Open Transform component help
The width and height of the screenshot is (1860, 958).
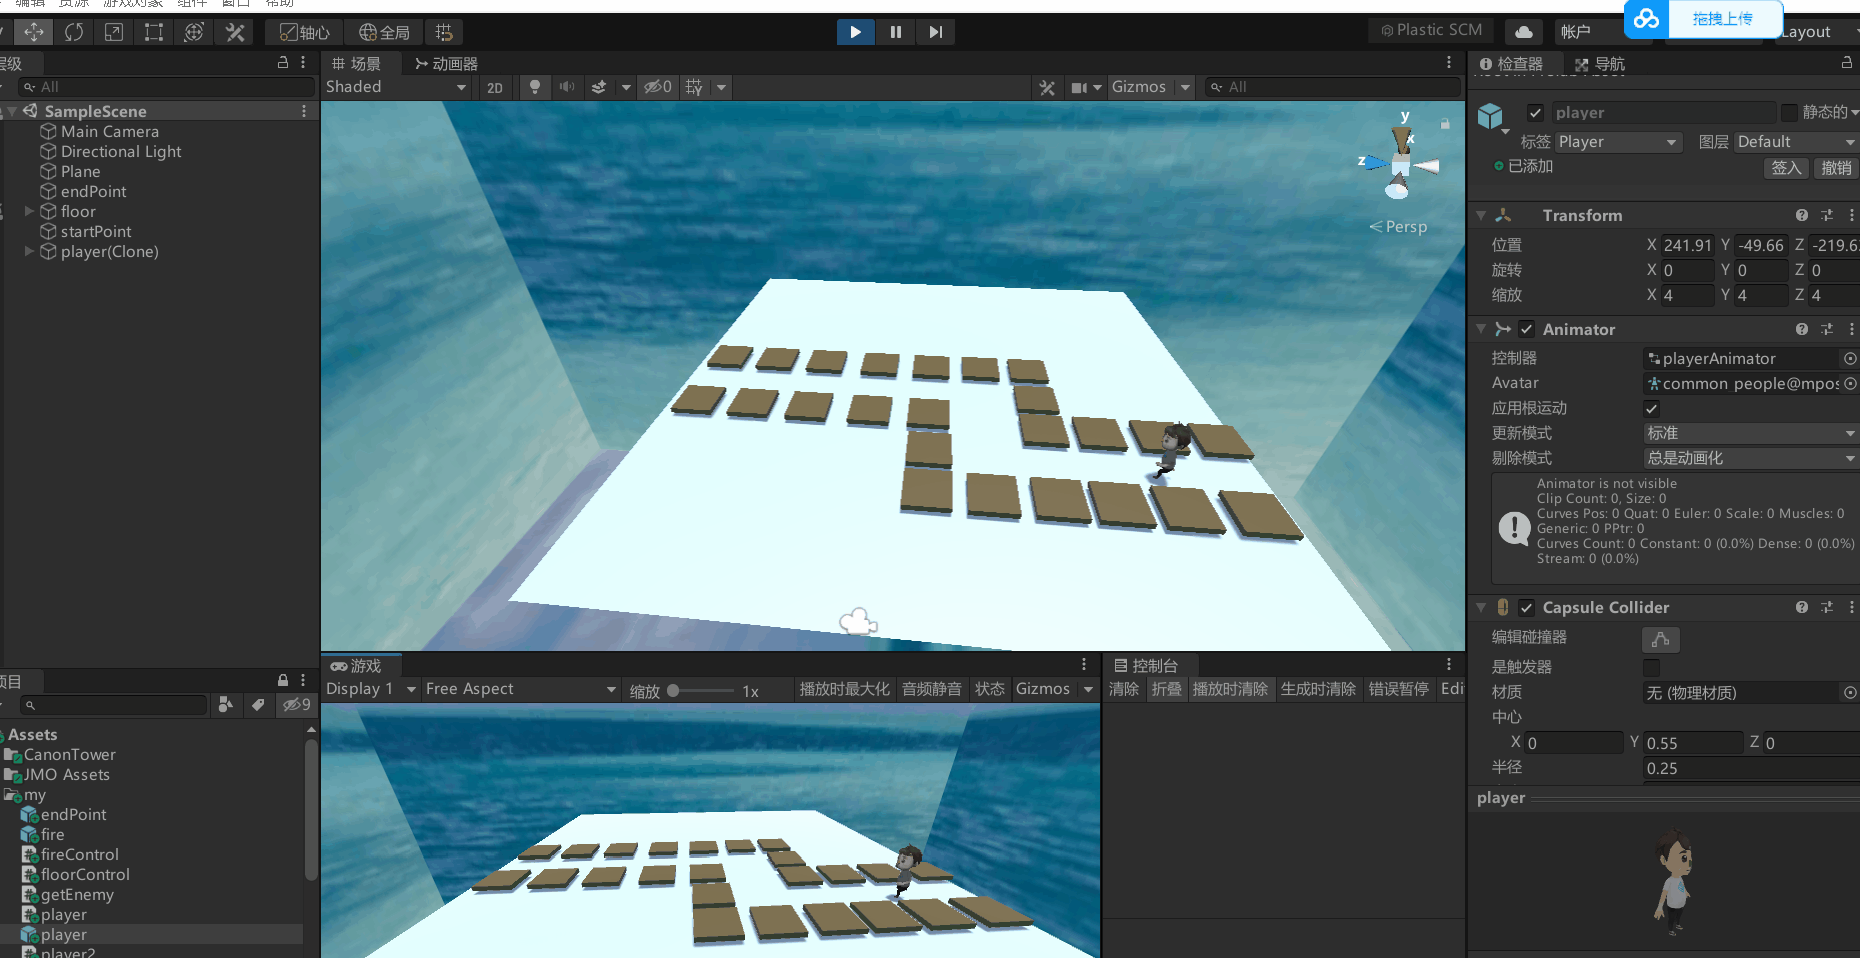tap(1801, 215)
